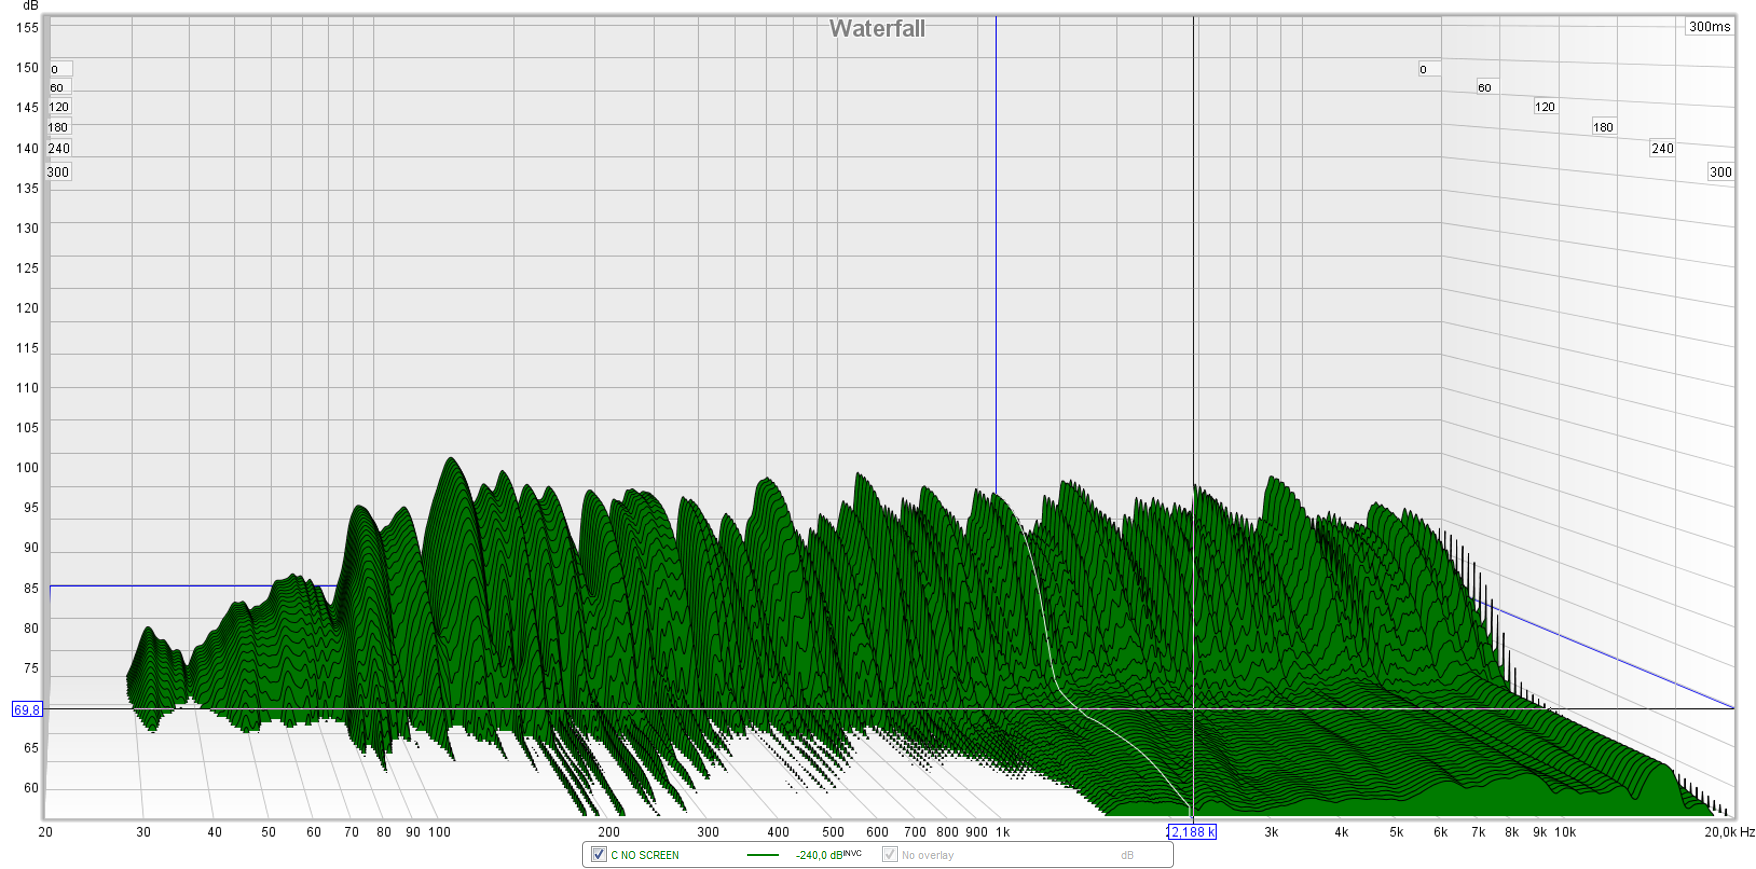Click the left-side 300 ms slice label
Viewport: 1756px width, 869px height.
point(58,172)
